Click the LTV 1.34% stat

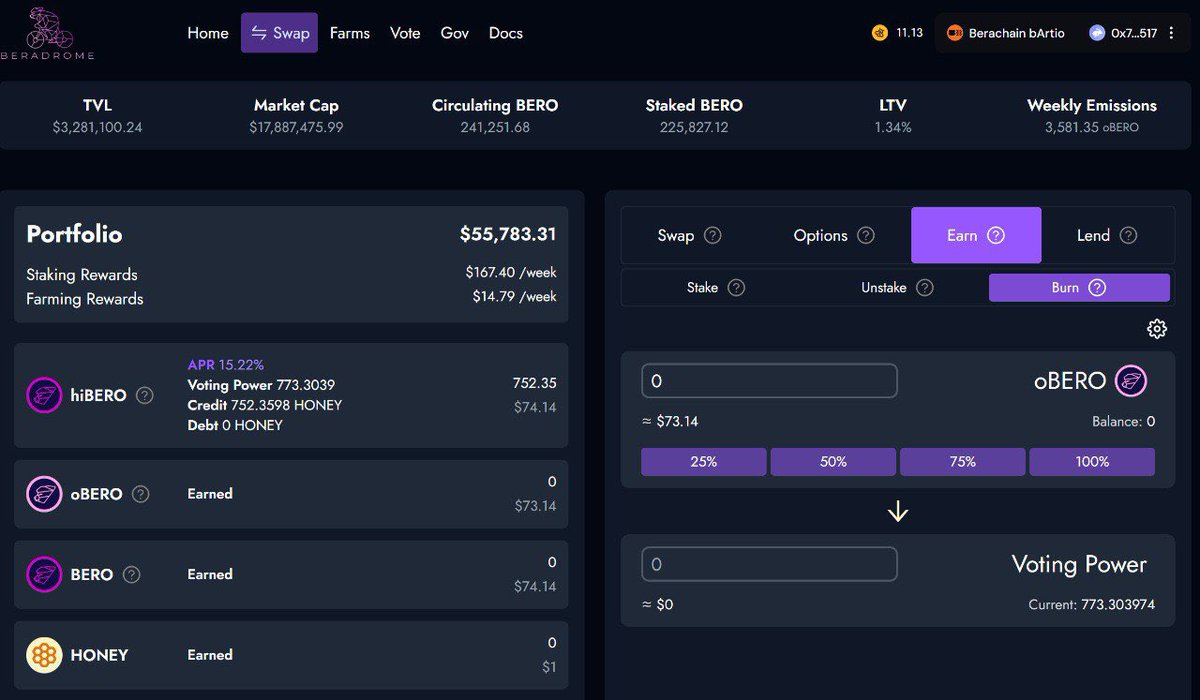[x=893, y=116]
